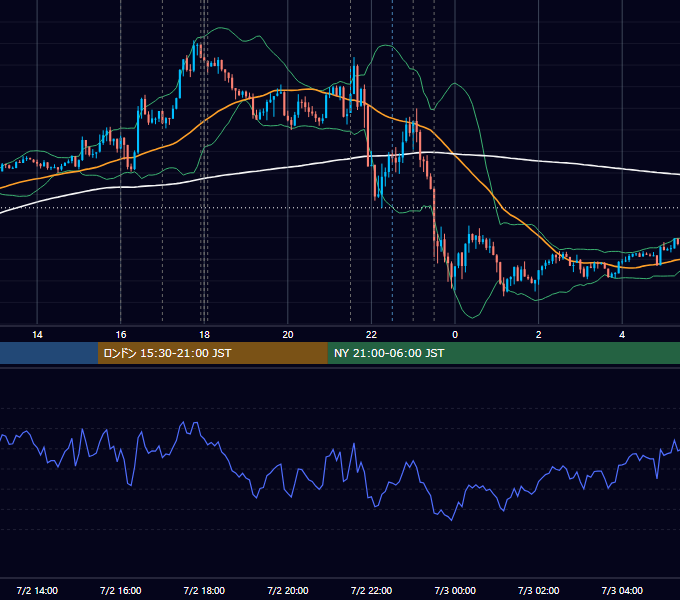Screen dimensions: 680x600
Task: Click the 7/2 14:00 date label
Action: (37, 590)
